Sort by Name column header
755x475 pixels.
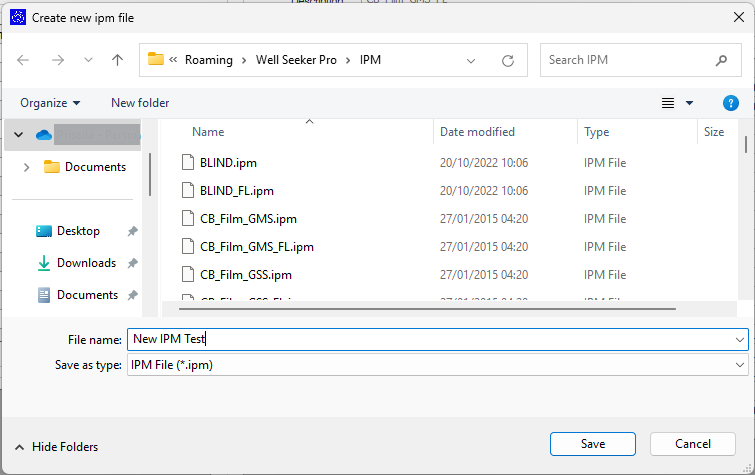(x=208, y=132)
